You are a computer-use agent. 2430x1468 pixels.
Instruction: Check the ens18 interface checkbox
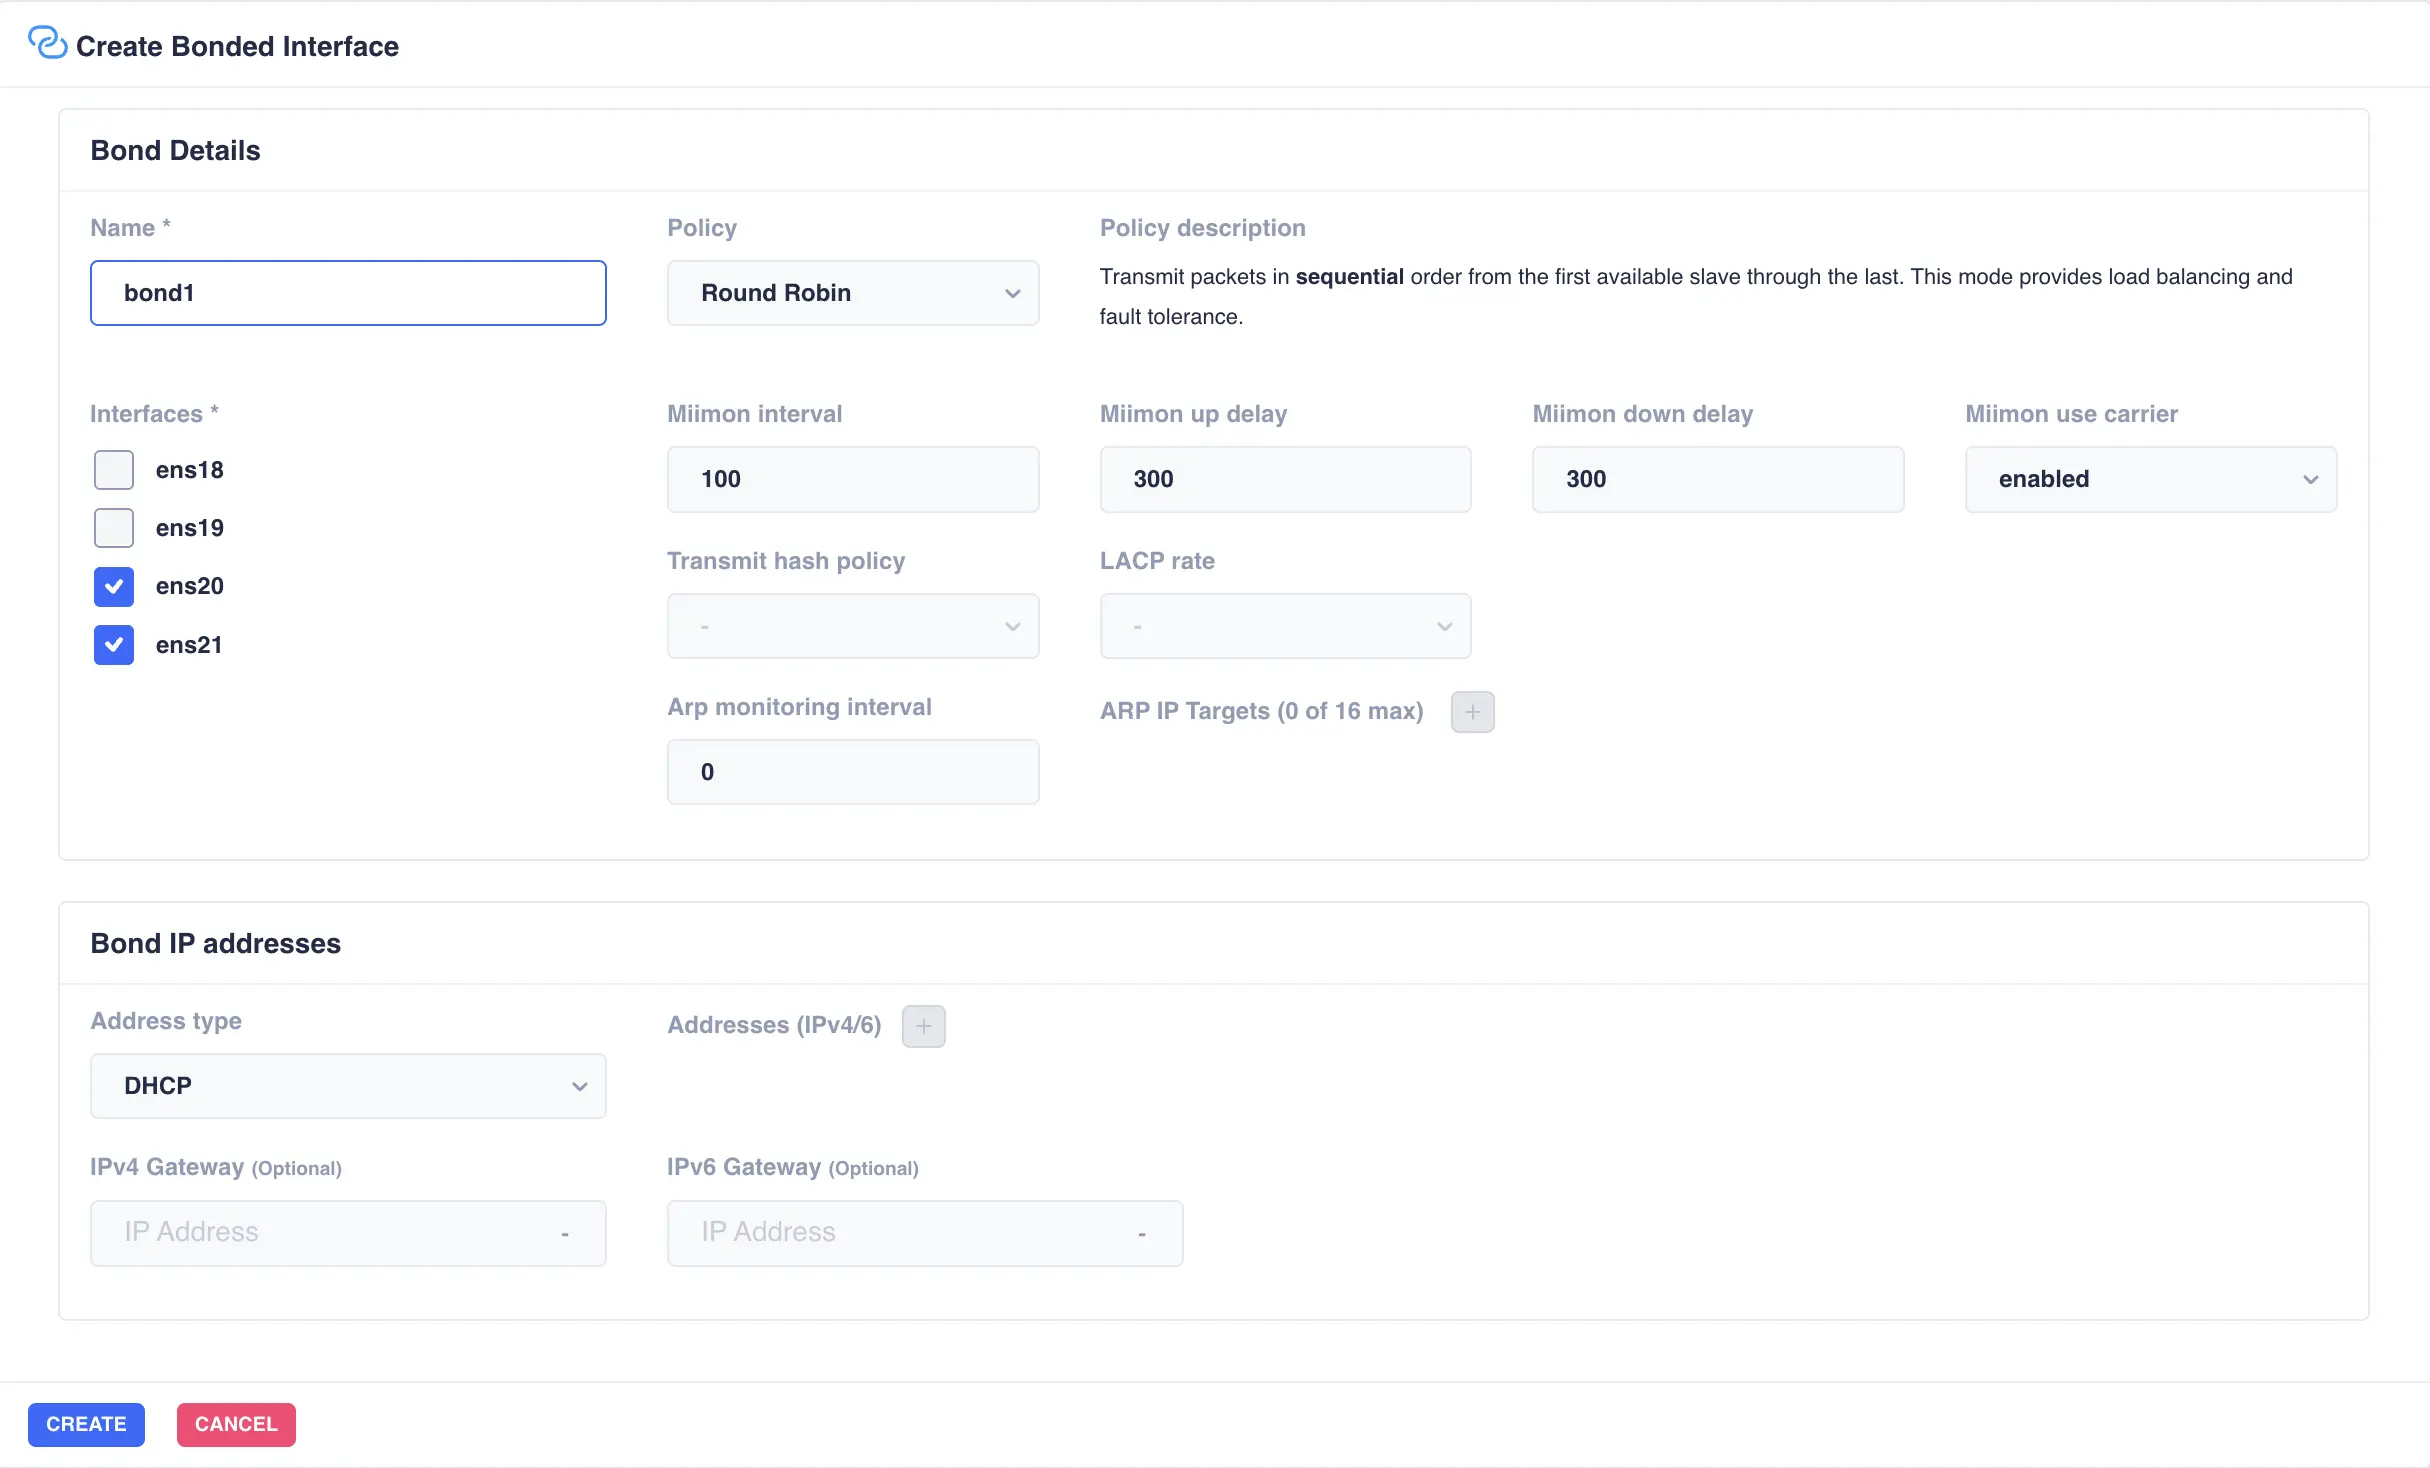114,470
